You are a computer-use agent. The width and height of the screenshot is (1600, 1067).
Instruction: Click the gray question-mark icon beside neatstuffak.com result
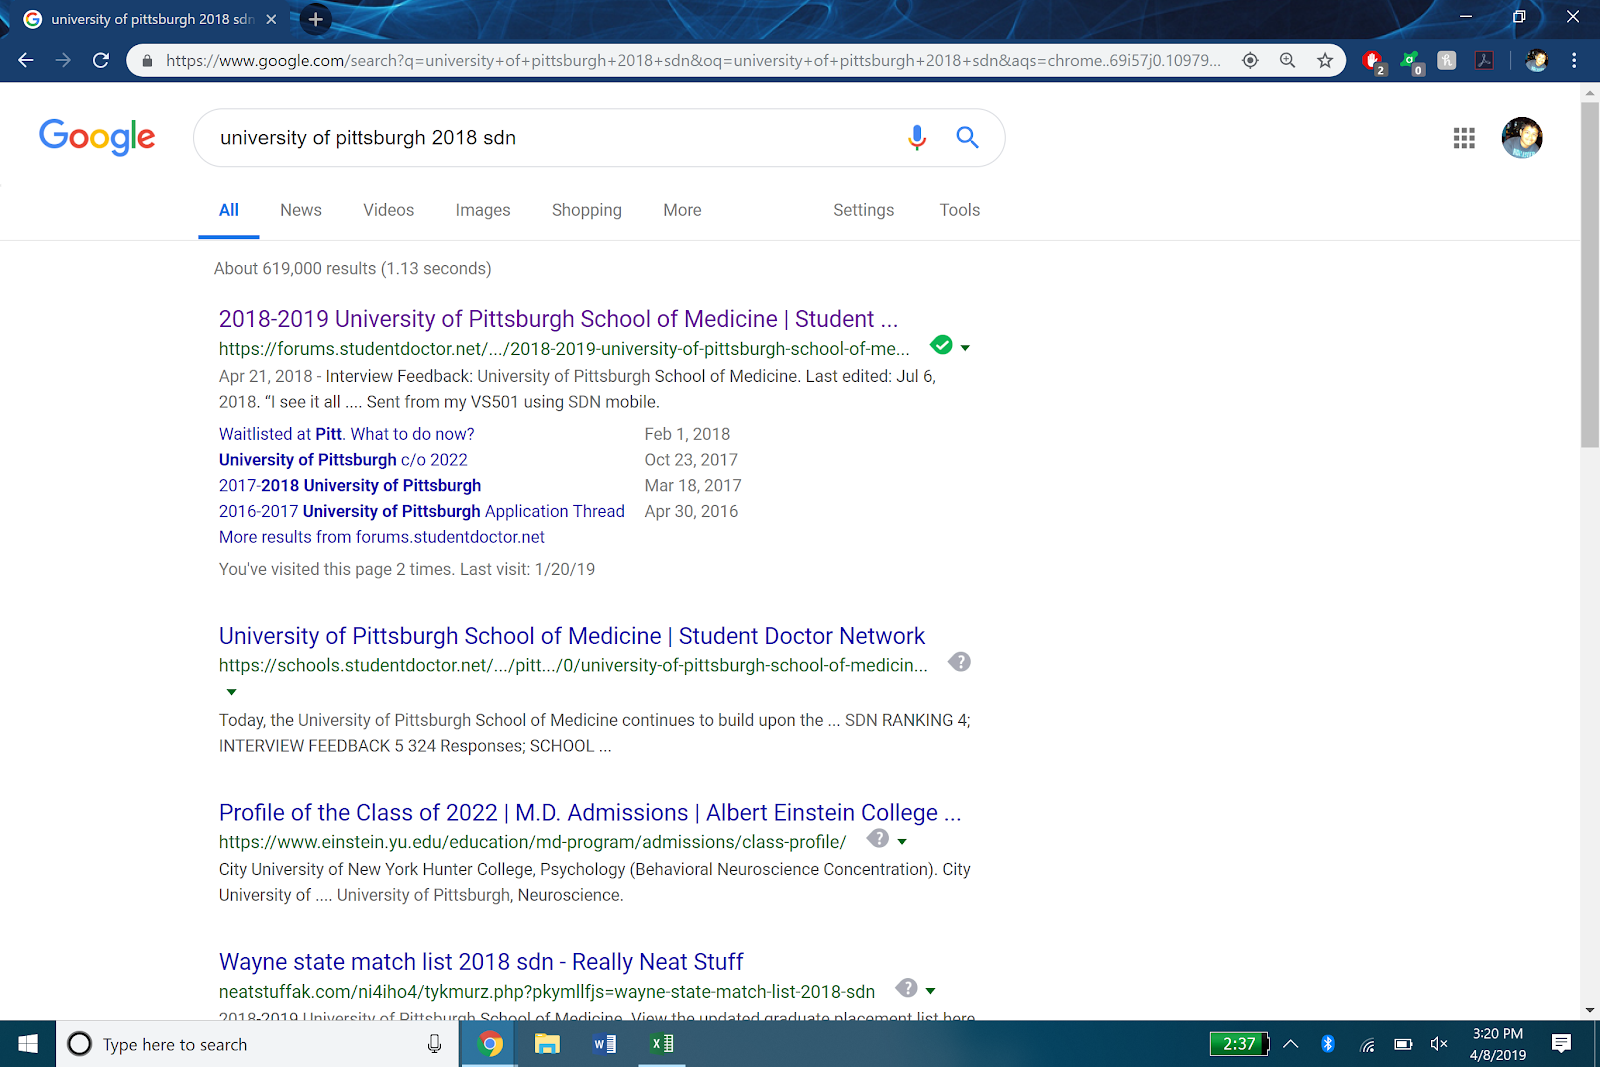[907, 988]
